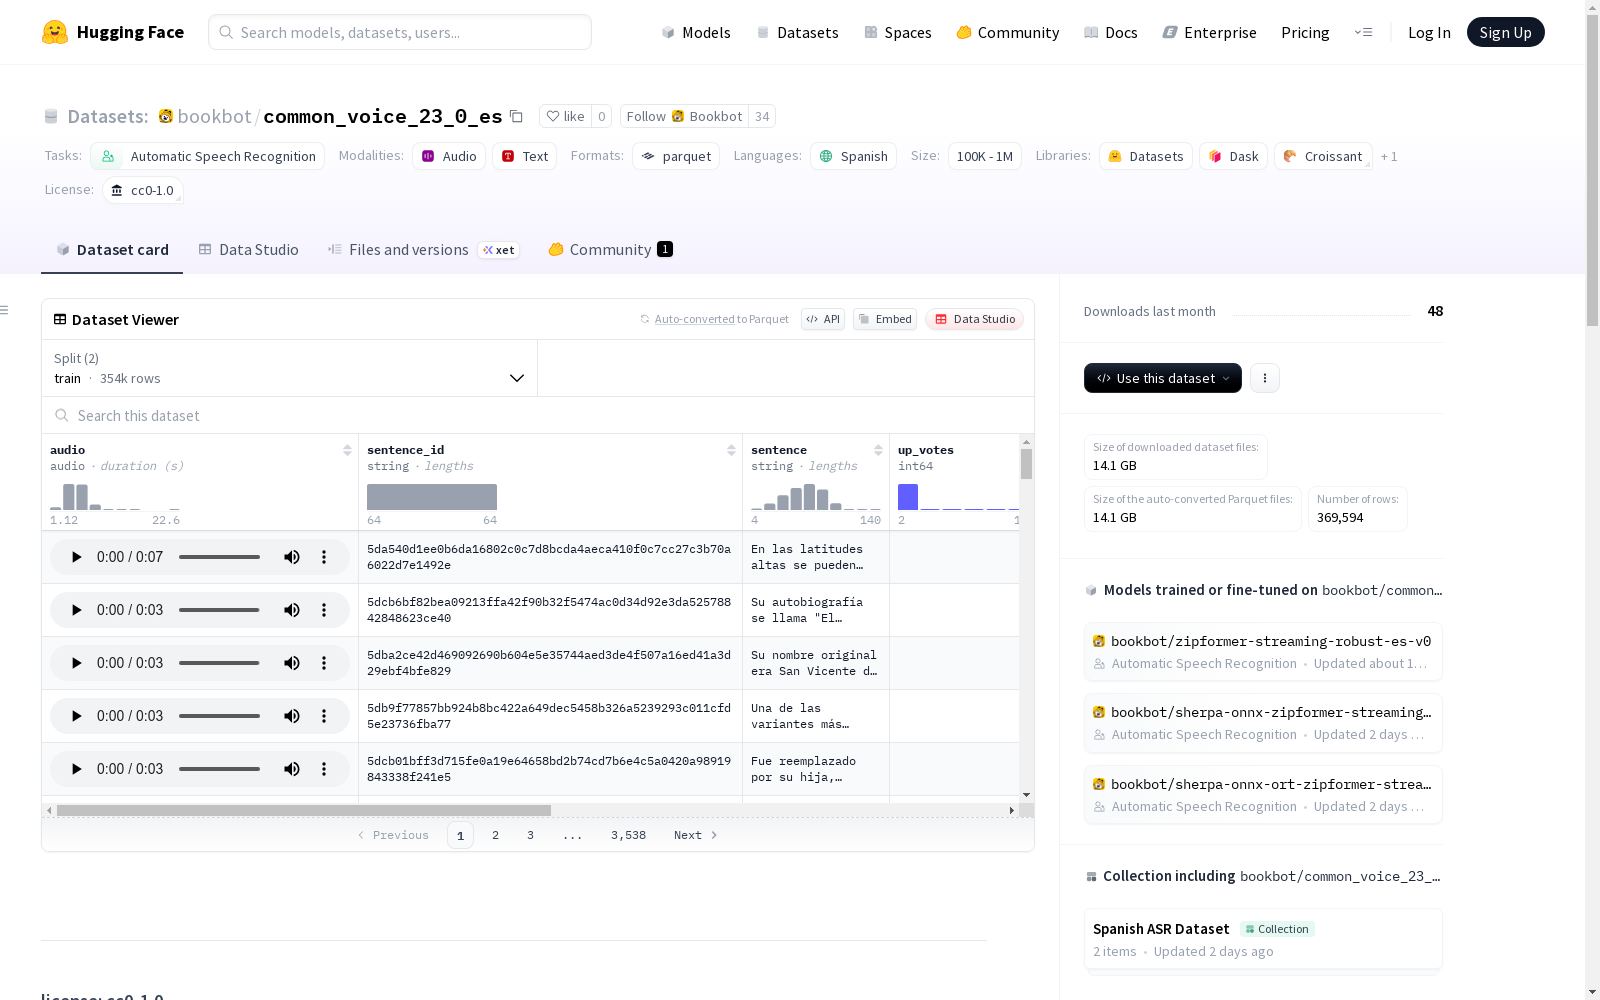Open the kebab menu beside Use this dataset
The width and height of the screenshot is (1600, 1000).
pos(1265,378)
